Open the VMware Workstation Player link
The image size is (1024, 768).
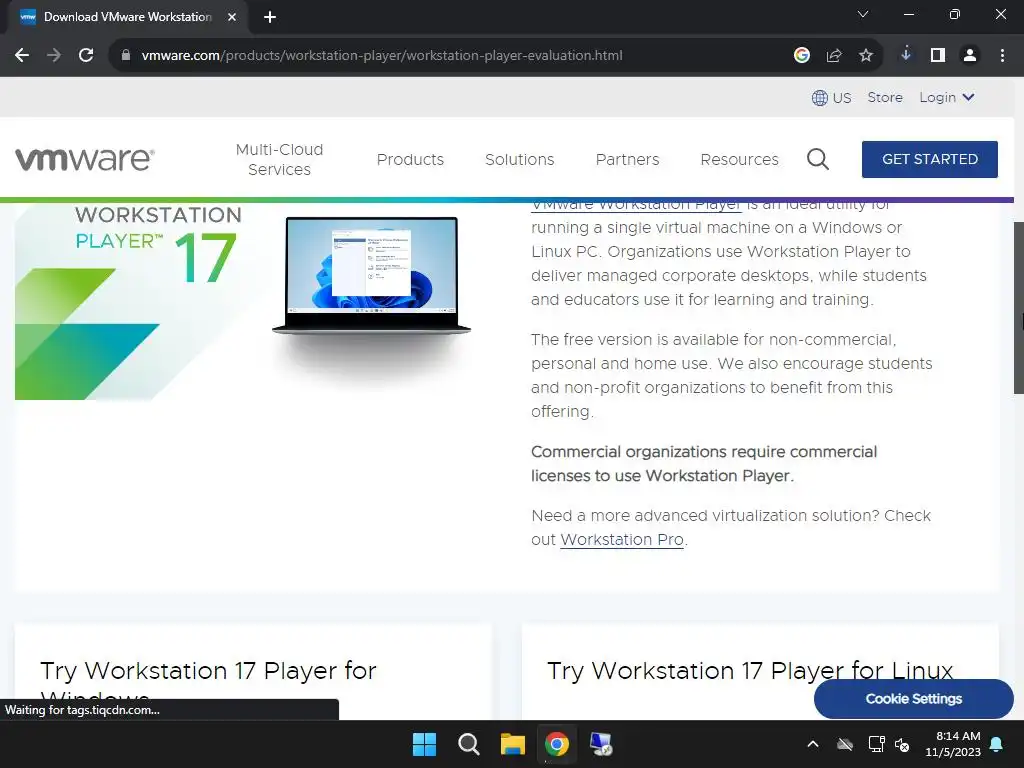point(636,205)
